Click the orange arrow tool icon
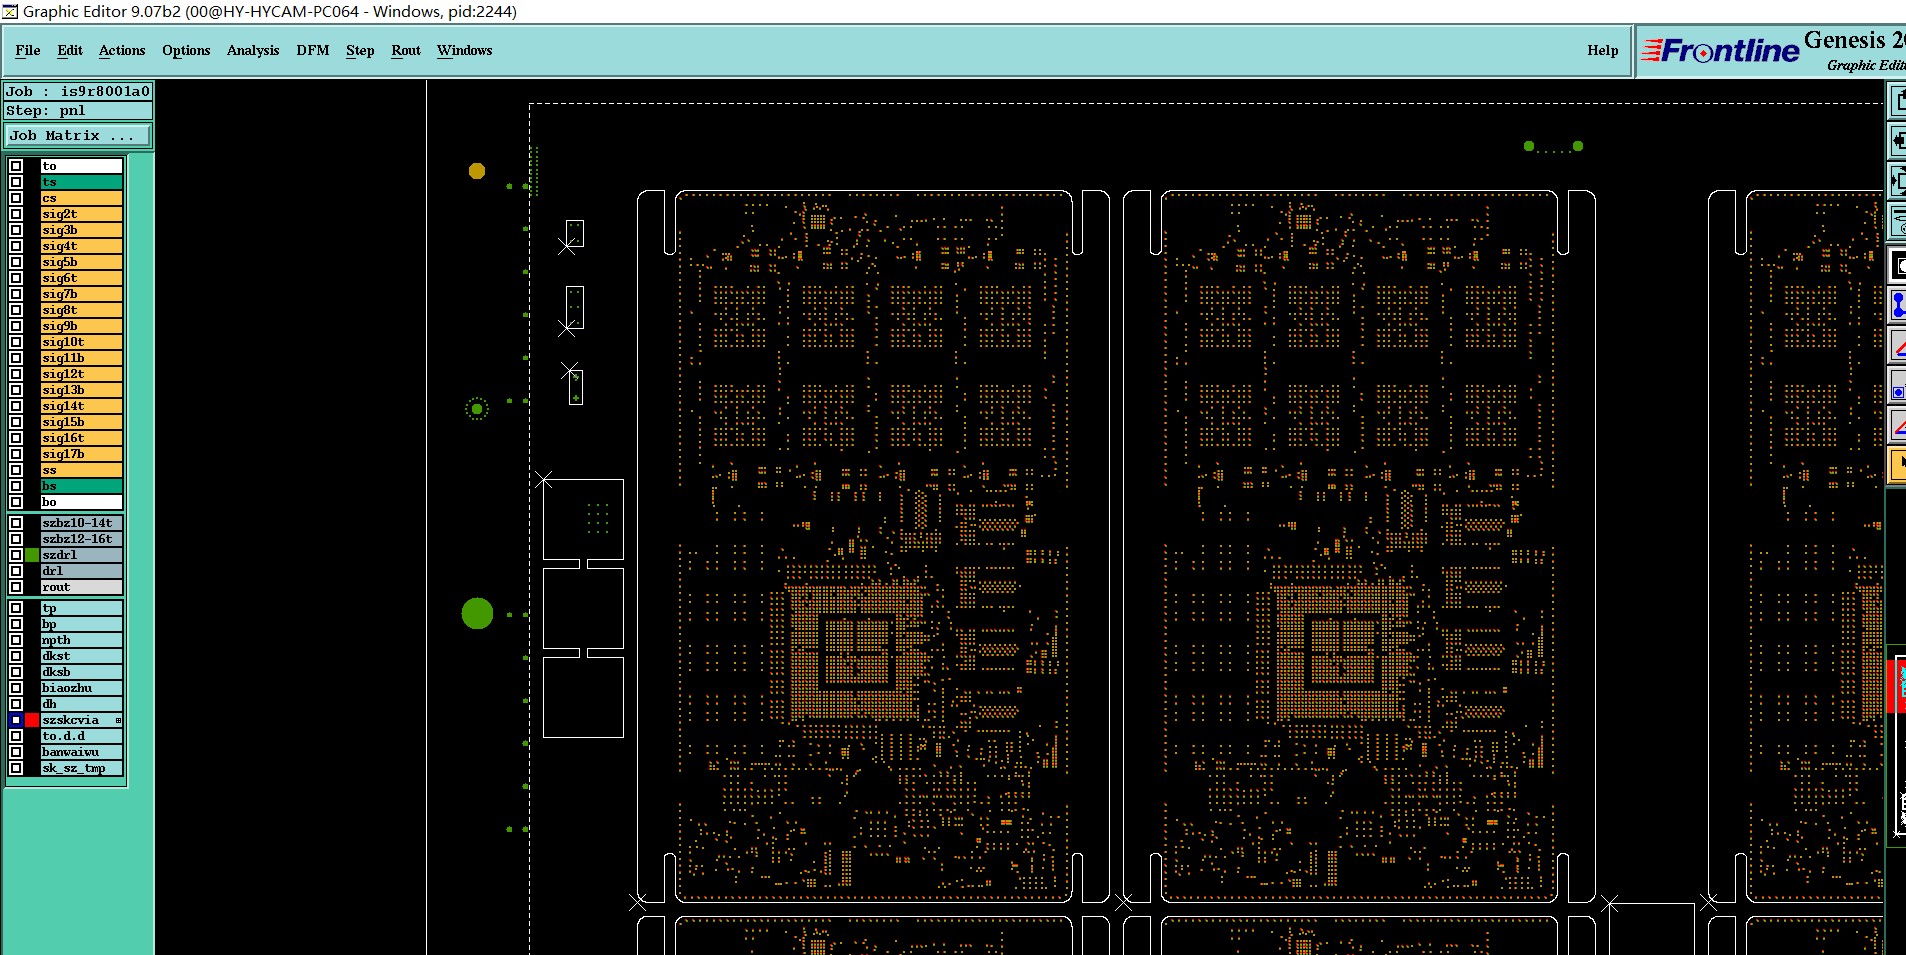This screenshot has width=1906, height=955. (1897, 464)
